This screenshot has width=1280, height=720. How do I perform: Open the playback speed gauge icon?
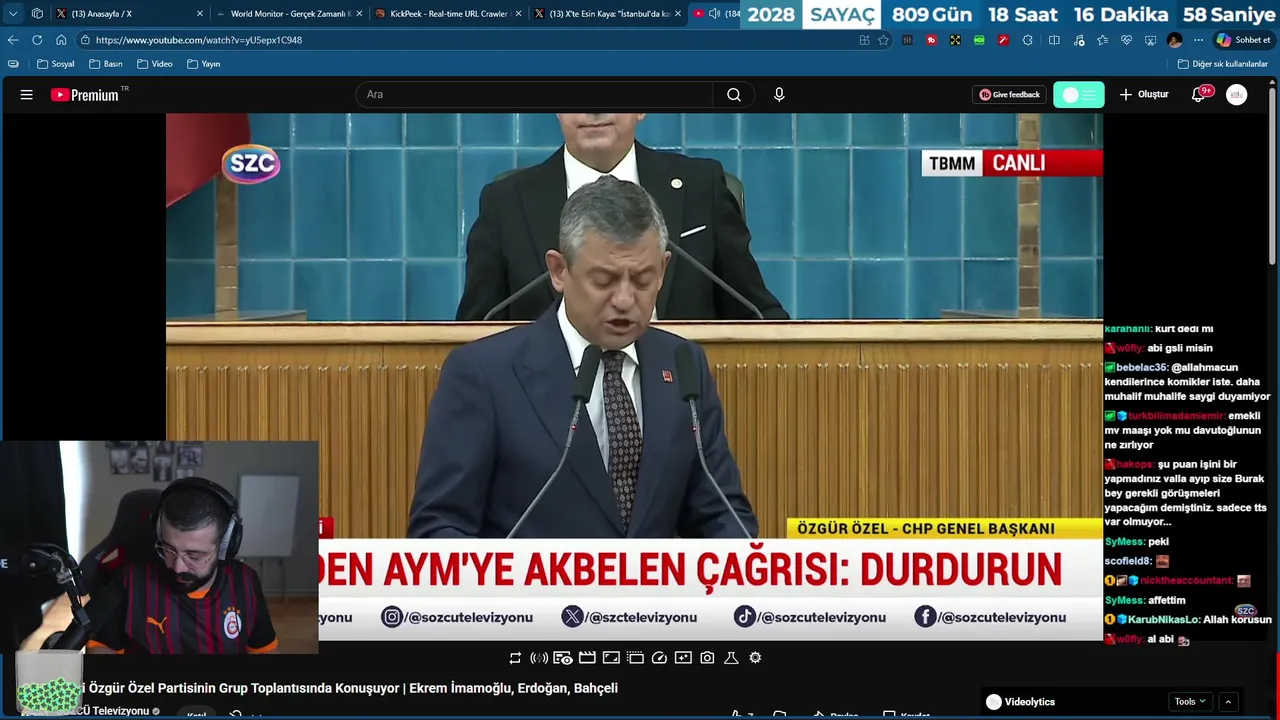click(659, 658)
